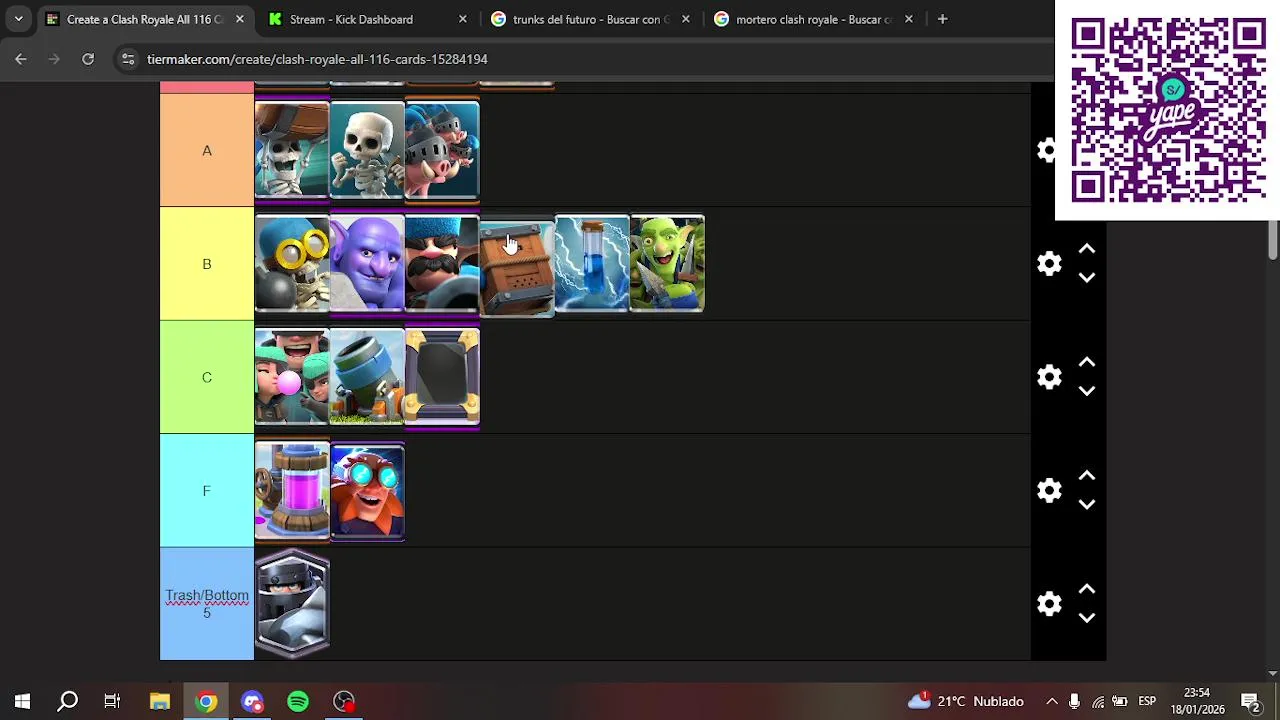Click the blue tier F label
The width and height of the screenshot is (1280, 720).
pos(207,491)
